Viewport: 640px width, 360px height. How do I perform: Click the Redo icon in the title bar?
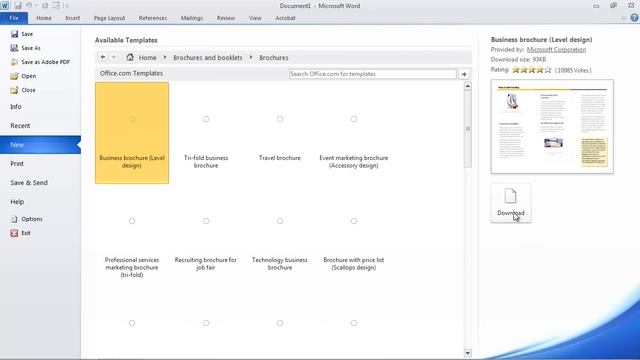coord(45,6)
